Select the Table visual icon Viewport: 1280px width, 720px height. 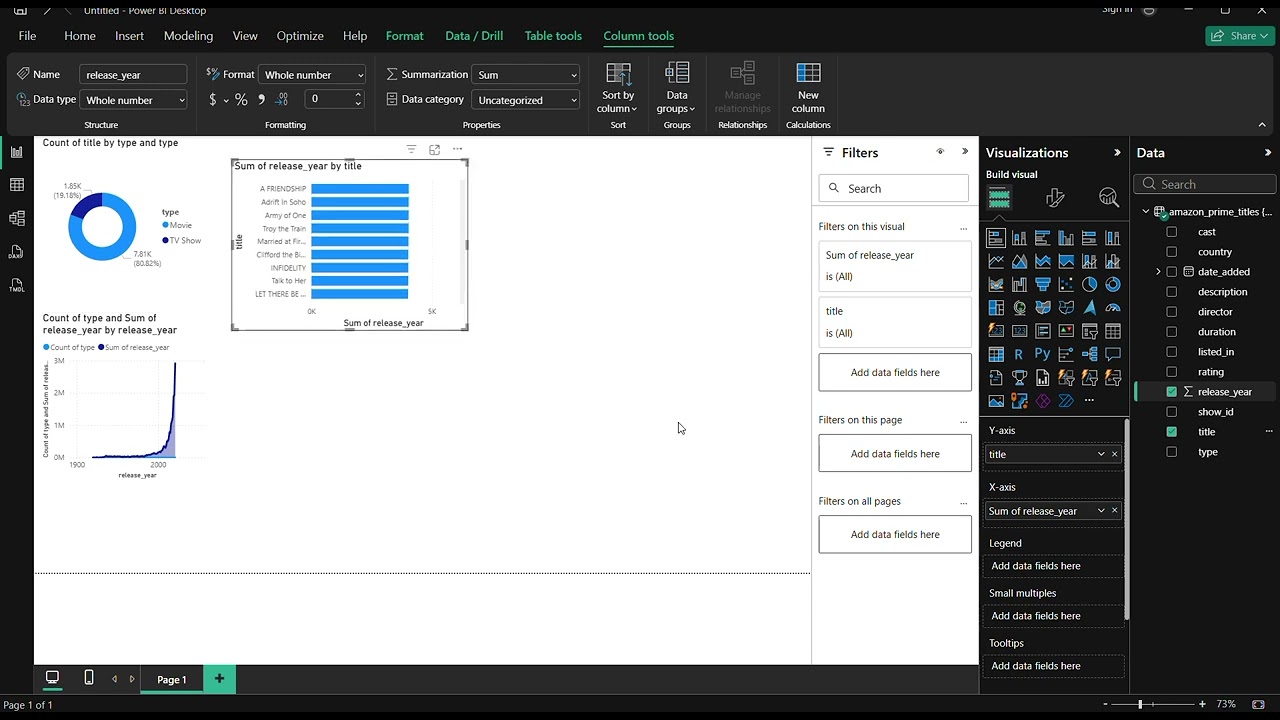1113,330
